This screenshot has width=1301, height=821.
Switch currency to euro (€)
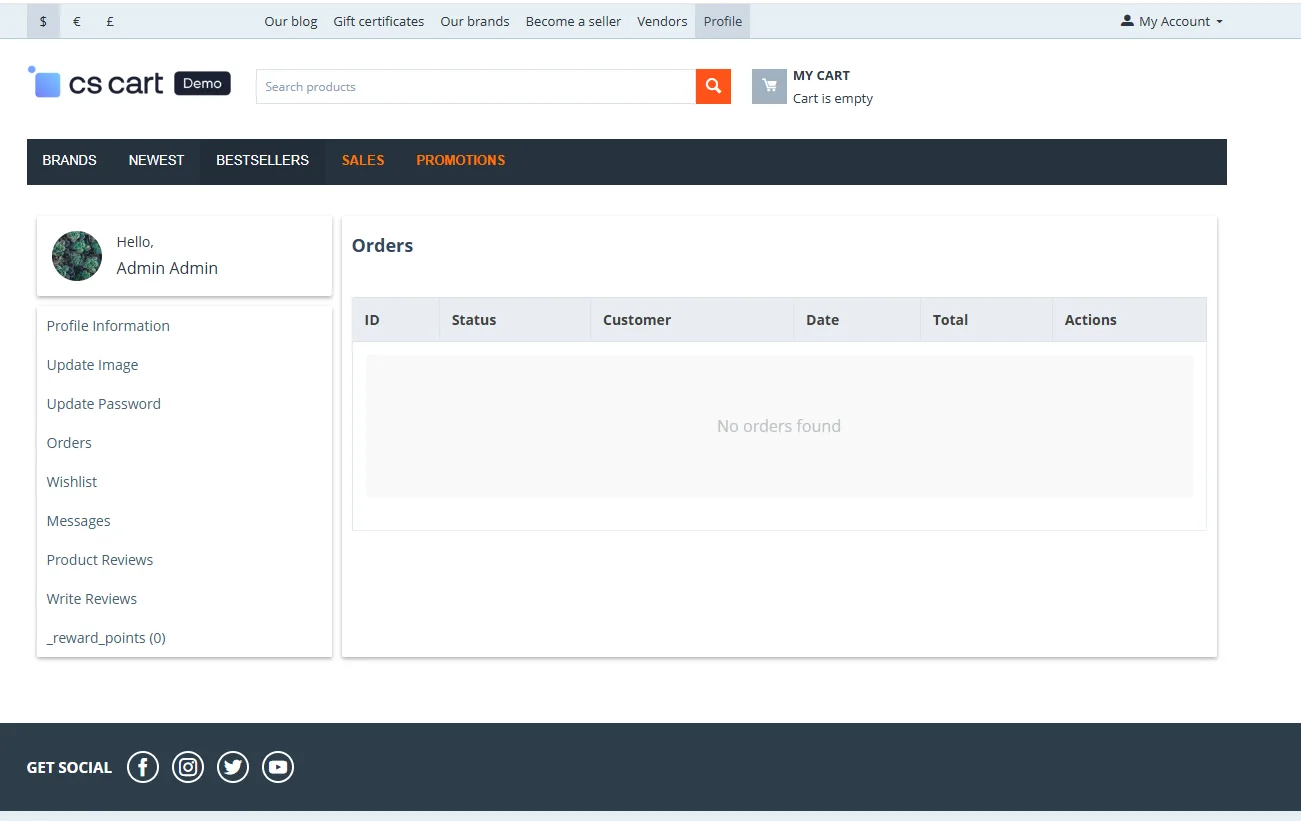[77, 21]
